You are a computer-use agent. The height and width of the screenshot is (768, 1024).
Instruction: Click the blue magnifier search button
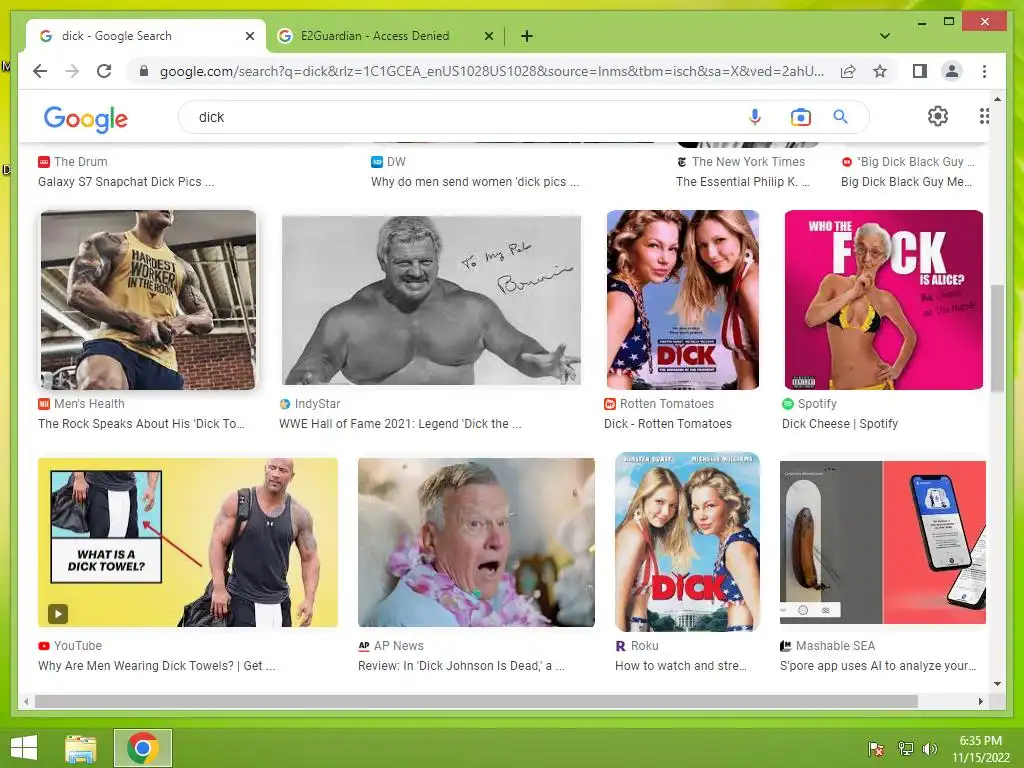[x=840, y=117]
